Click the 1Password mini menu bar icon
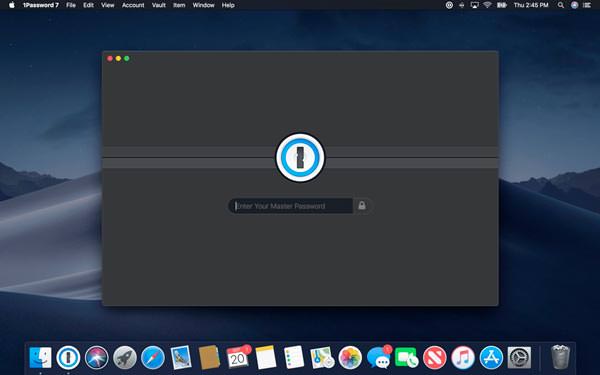The image size is (600, 375). click(449, 5)
